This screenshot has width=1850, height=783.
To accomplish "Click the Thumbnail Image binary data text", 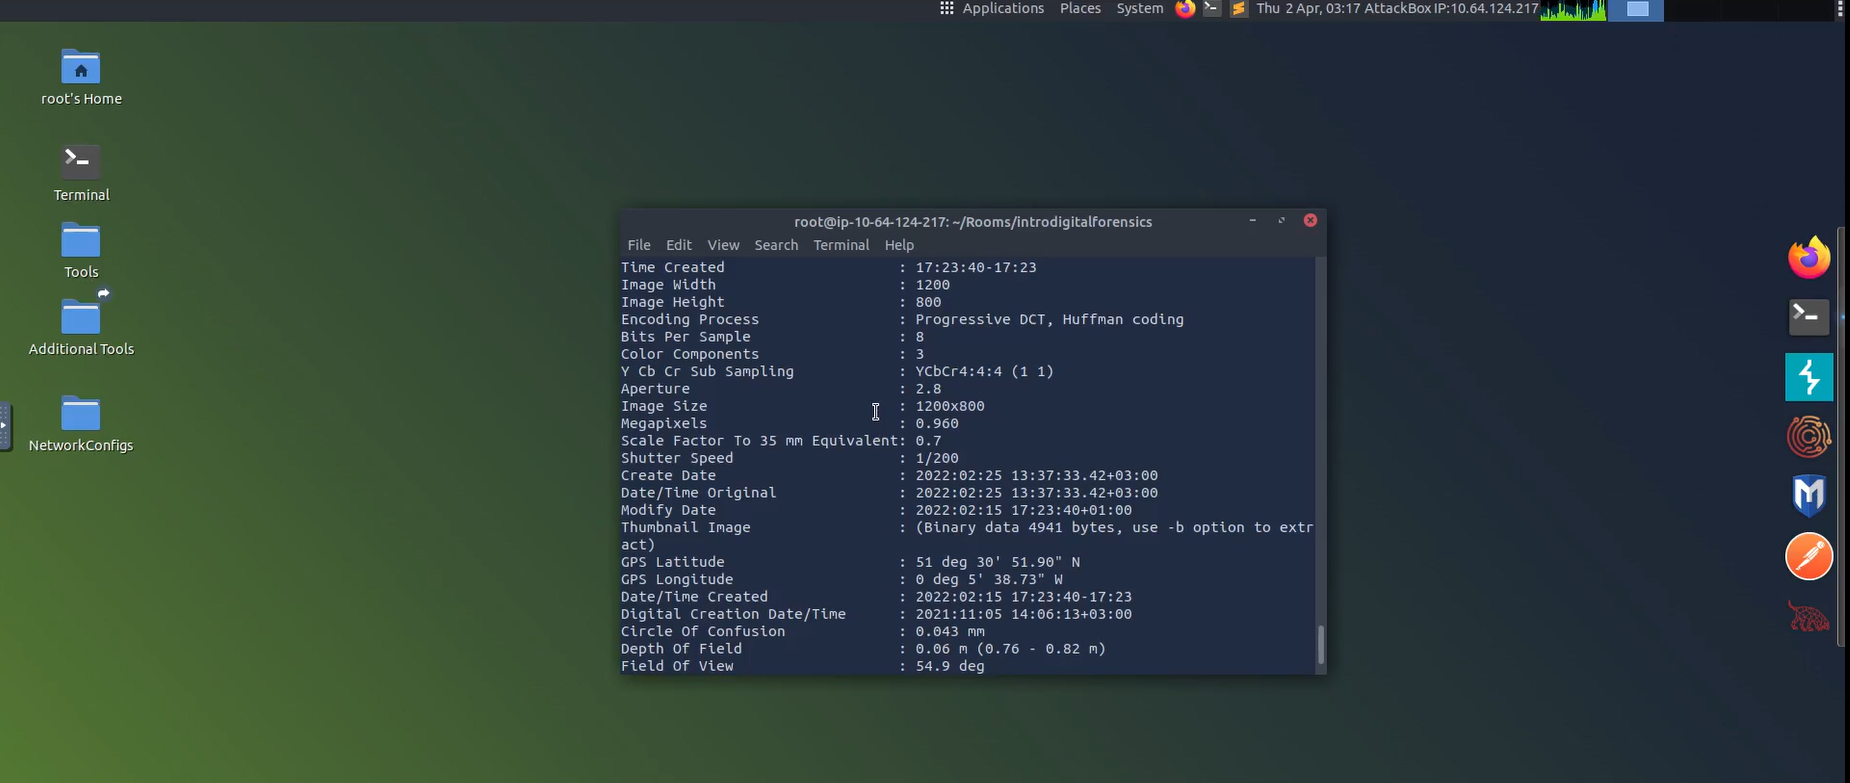I will tap(1114, 528).
